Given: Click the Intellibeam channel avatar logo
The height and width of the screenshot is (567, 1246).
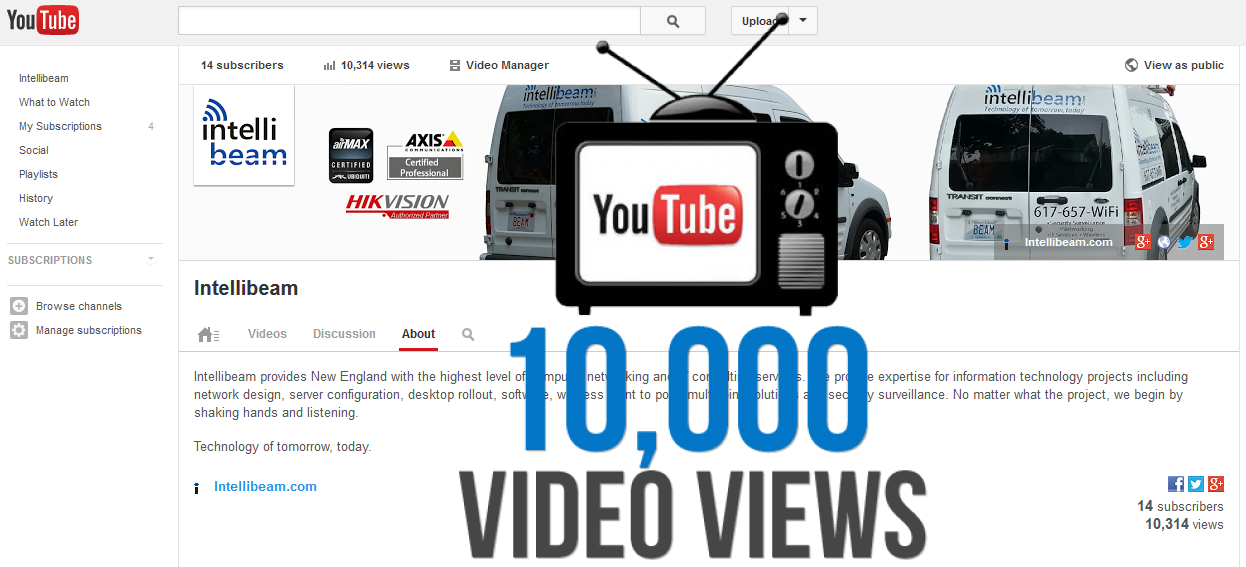Looking at the screenshot, I should click(x=244, y=135).
